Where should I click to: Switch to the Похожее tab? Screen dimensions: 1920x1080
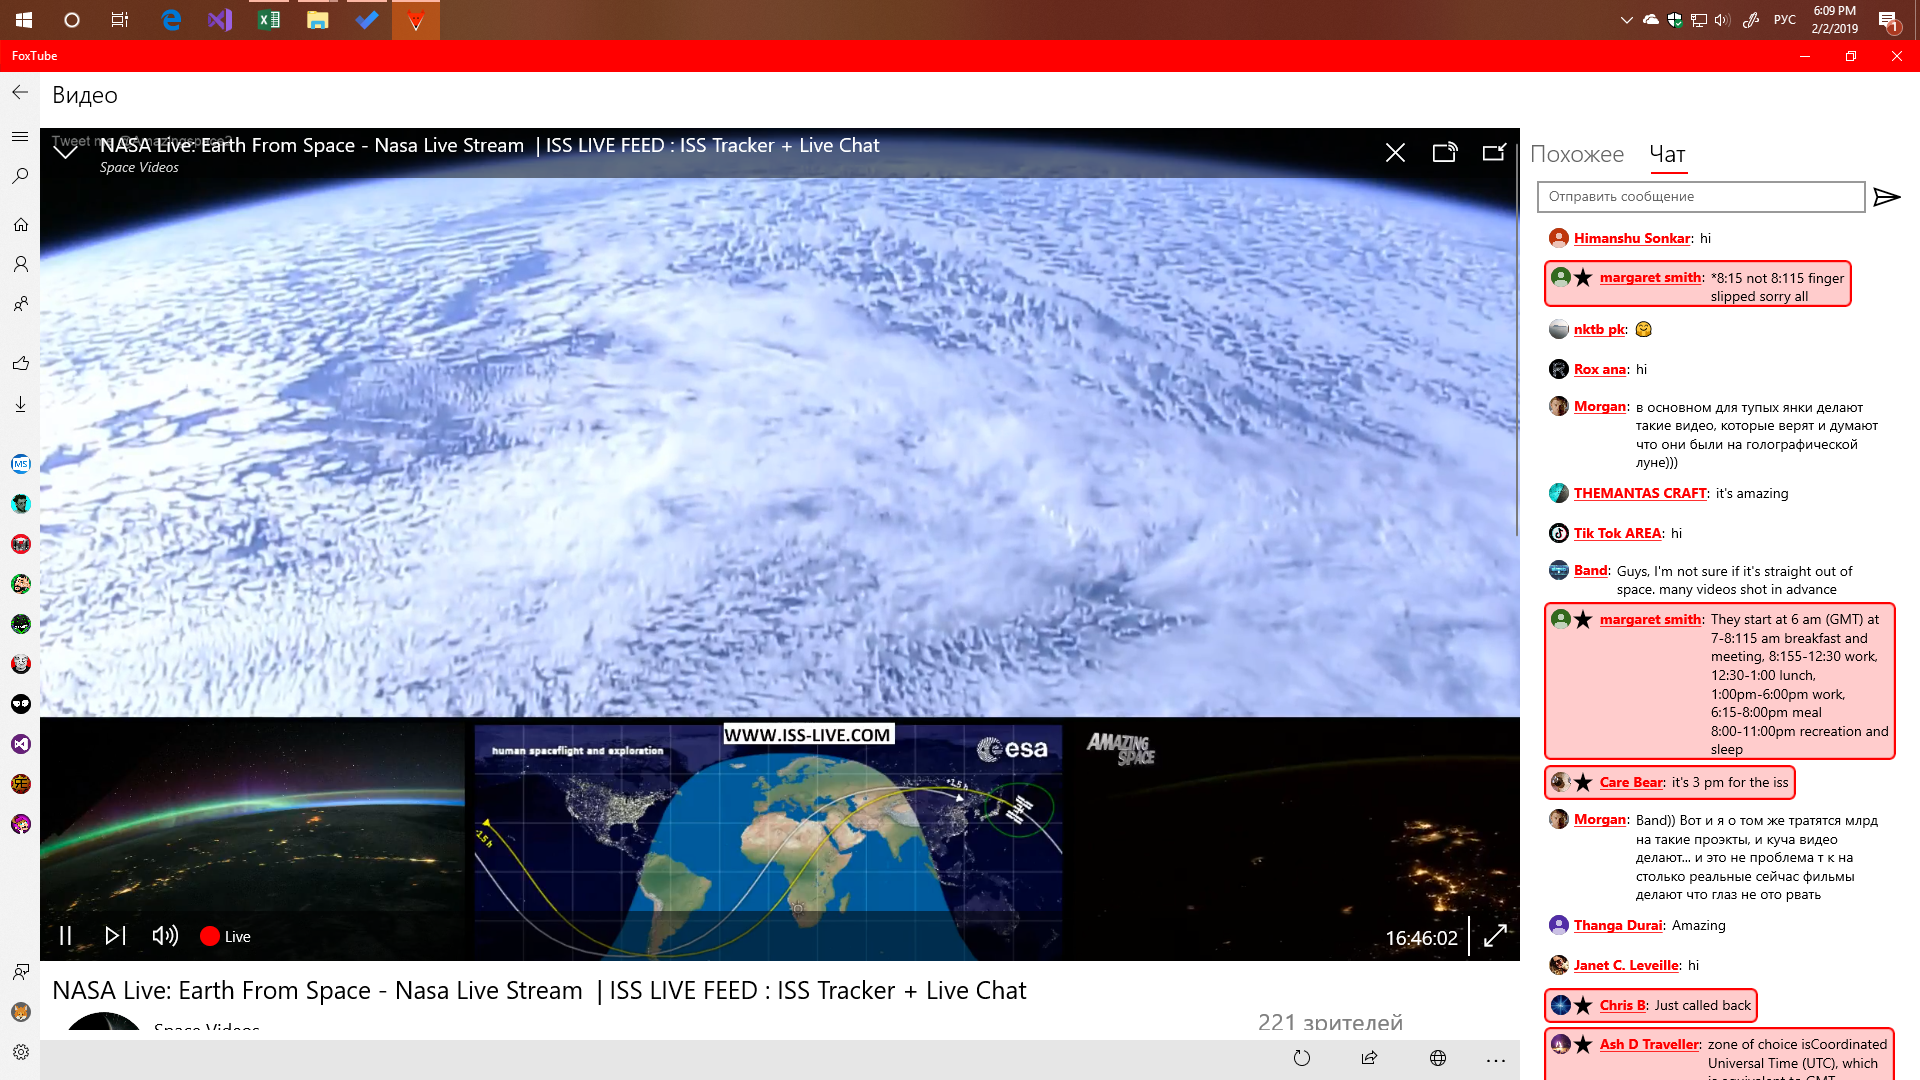tap(1577, 154)
